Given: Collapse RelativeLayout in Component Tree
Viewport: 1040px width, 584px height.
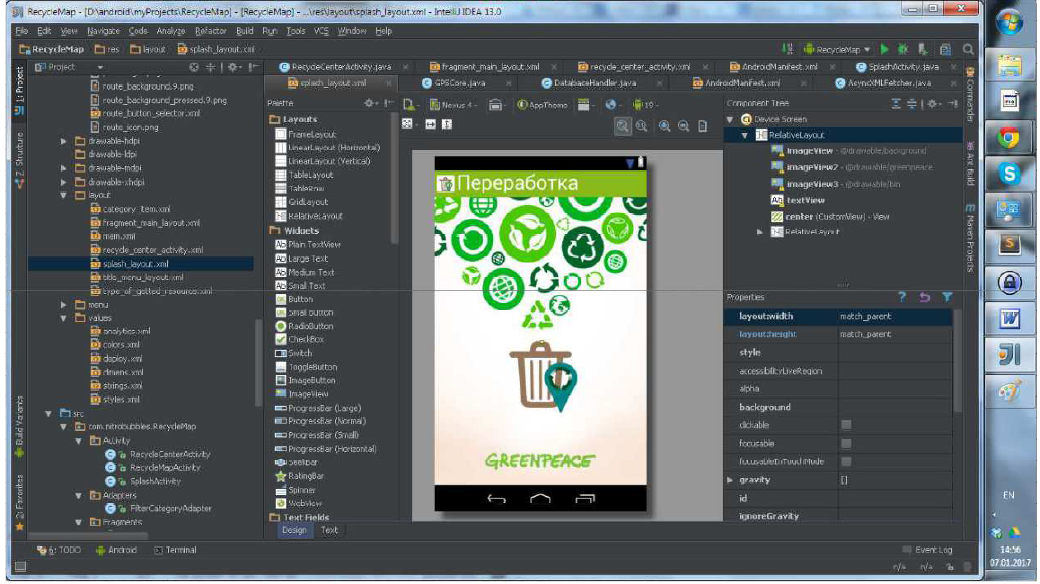Looking at the screenshot, I should [x=745, y=135].
